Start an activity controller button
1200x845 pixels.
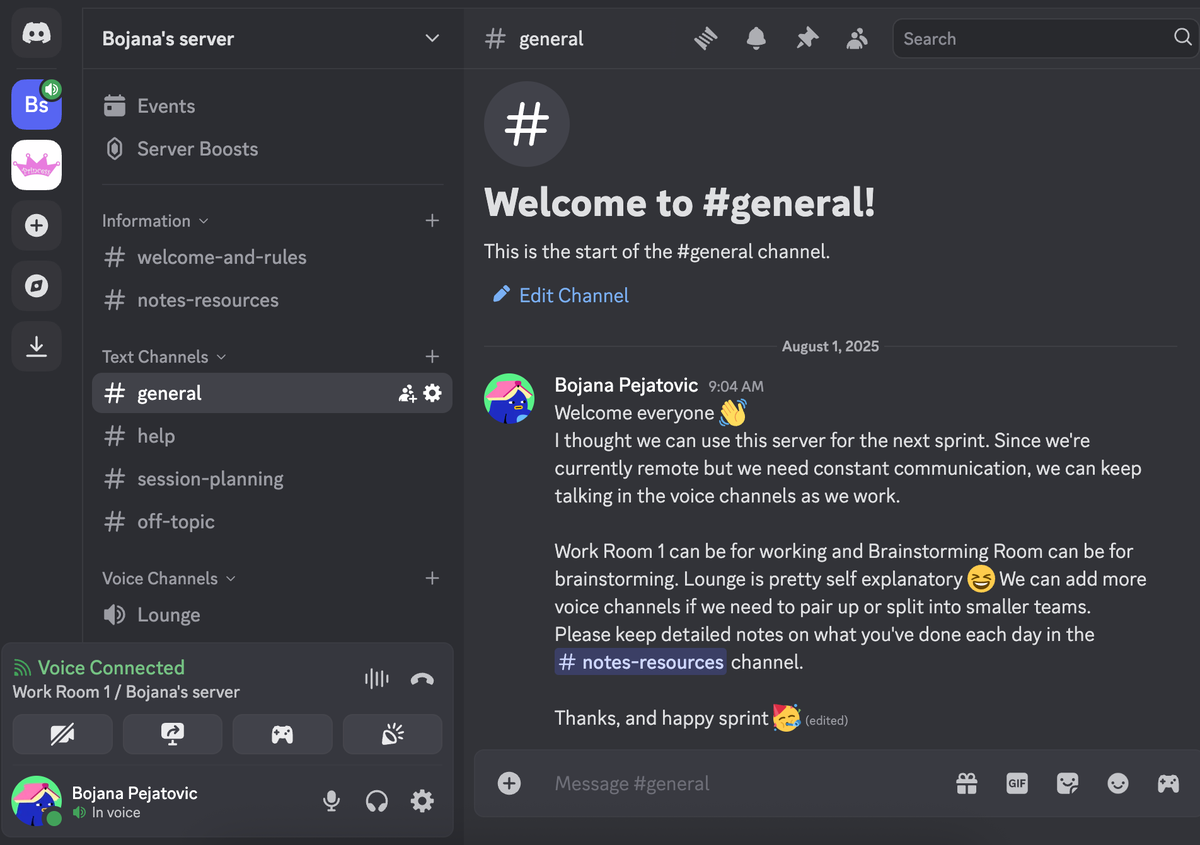[282, 734]
